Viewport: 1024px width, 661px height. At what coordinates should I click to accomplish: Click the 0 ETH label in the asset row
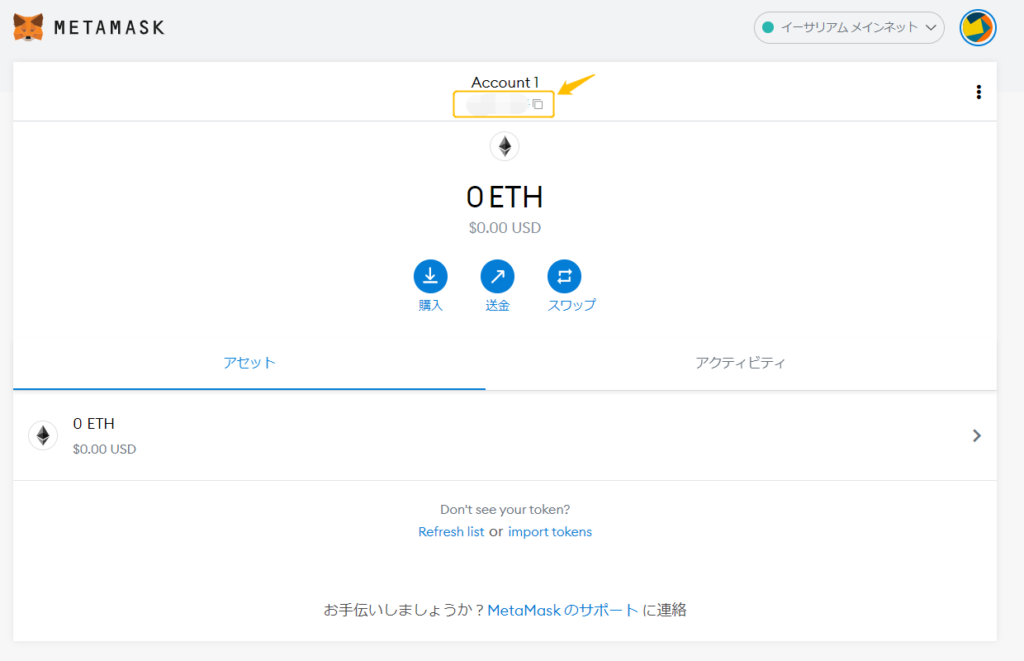tap(93, 424)
